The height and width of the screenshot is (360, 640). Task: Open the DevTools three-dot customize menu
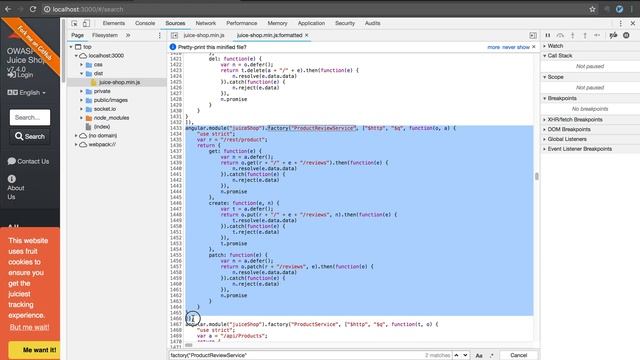[620, 23]
